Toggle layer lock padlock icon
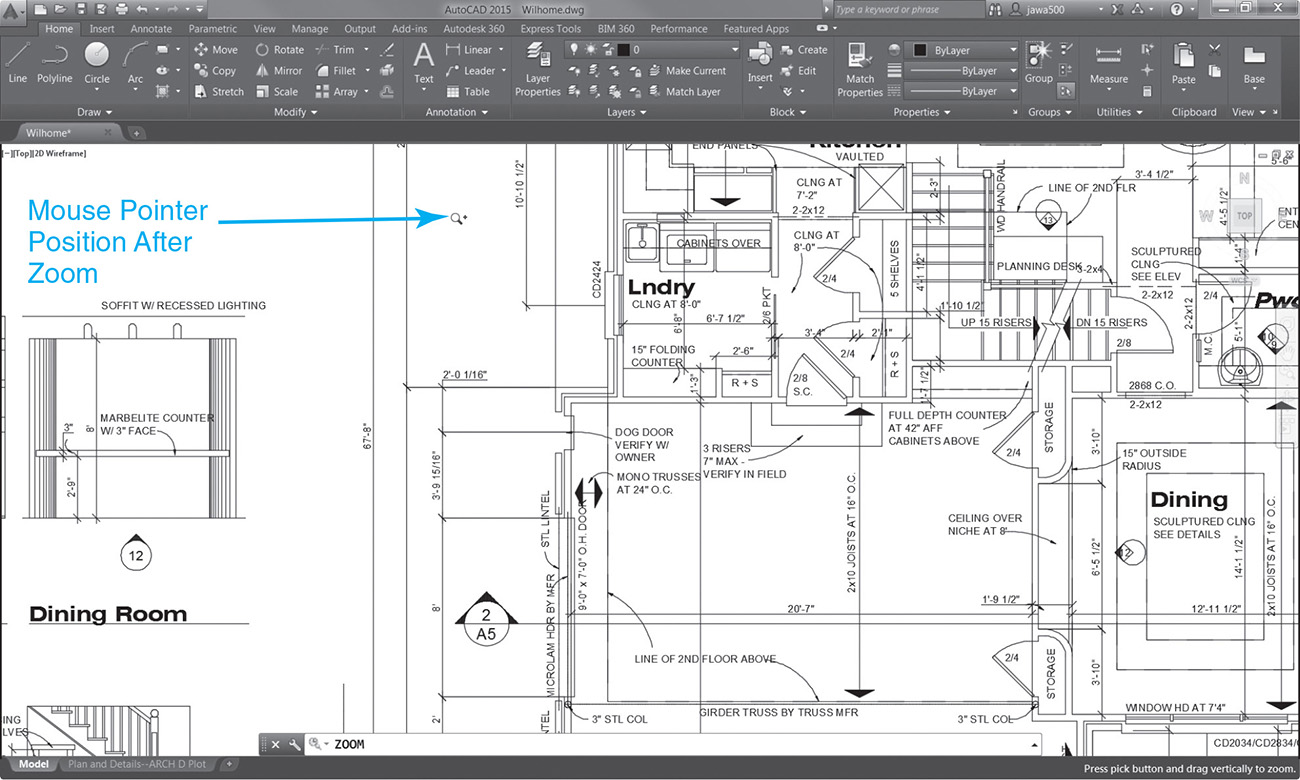The height and width of the screenshot is (780, 1300). coord(606,49)
